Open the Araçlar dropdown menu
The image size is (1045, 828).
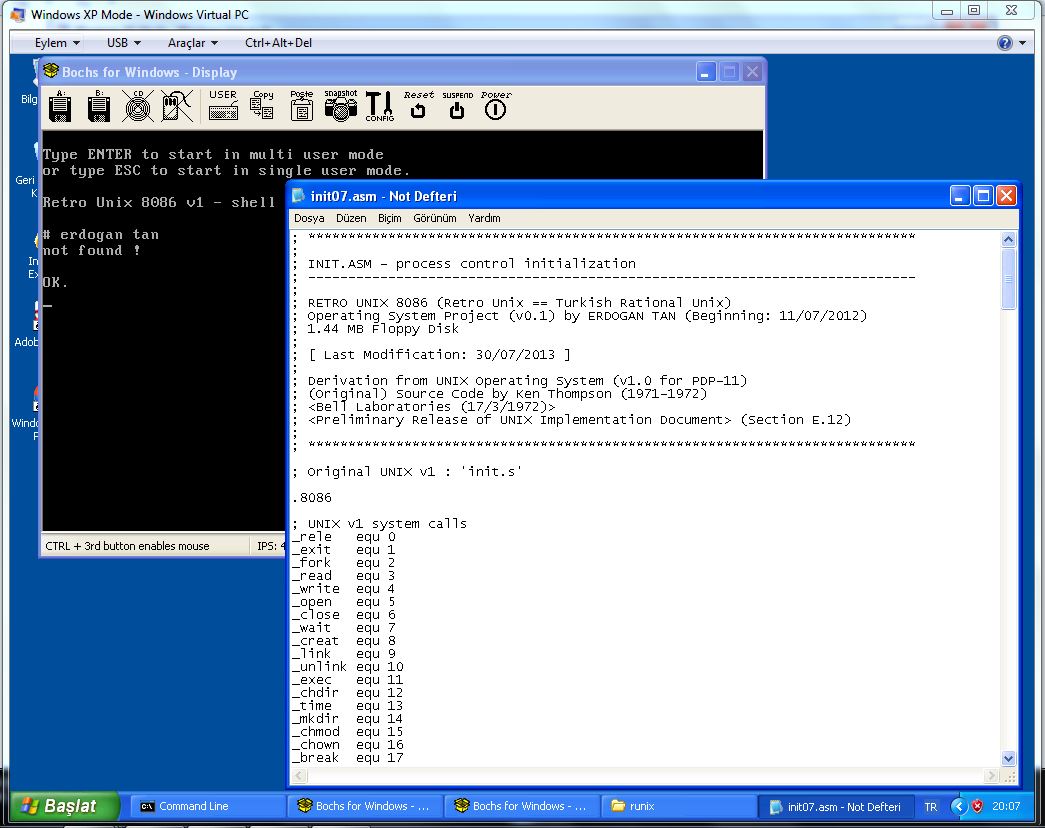point(193,43)
